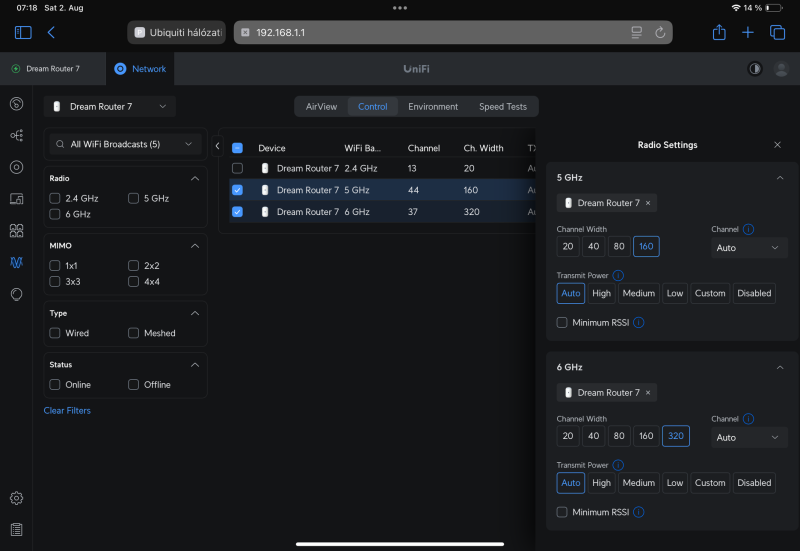Check the 6 GHz radio filter
The image size is (800, 551).
55,214
